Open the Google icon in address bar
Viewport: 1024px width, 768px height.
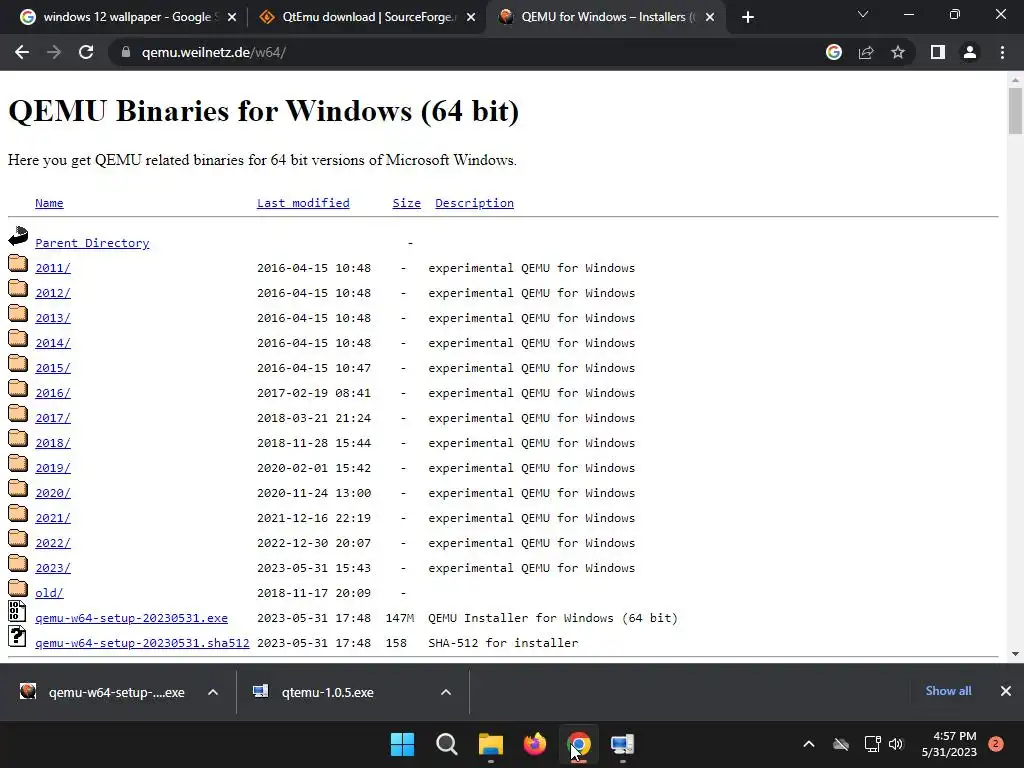point(834,52)
